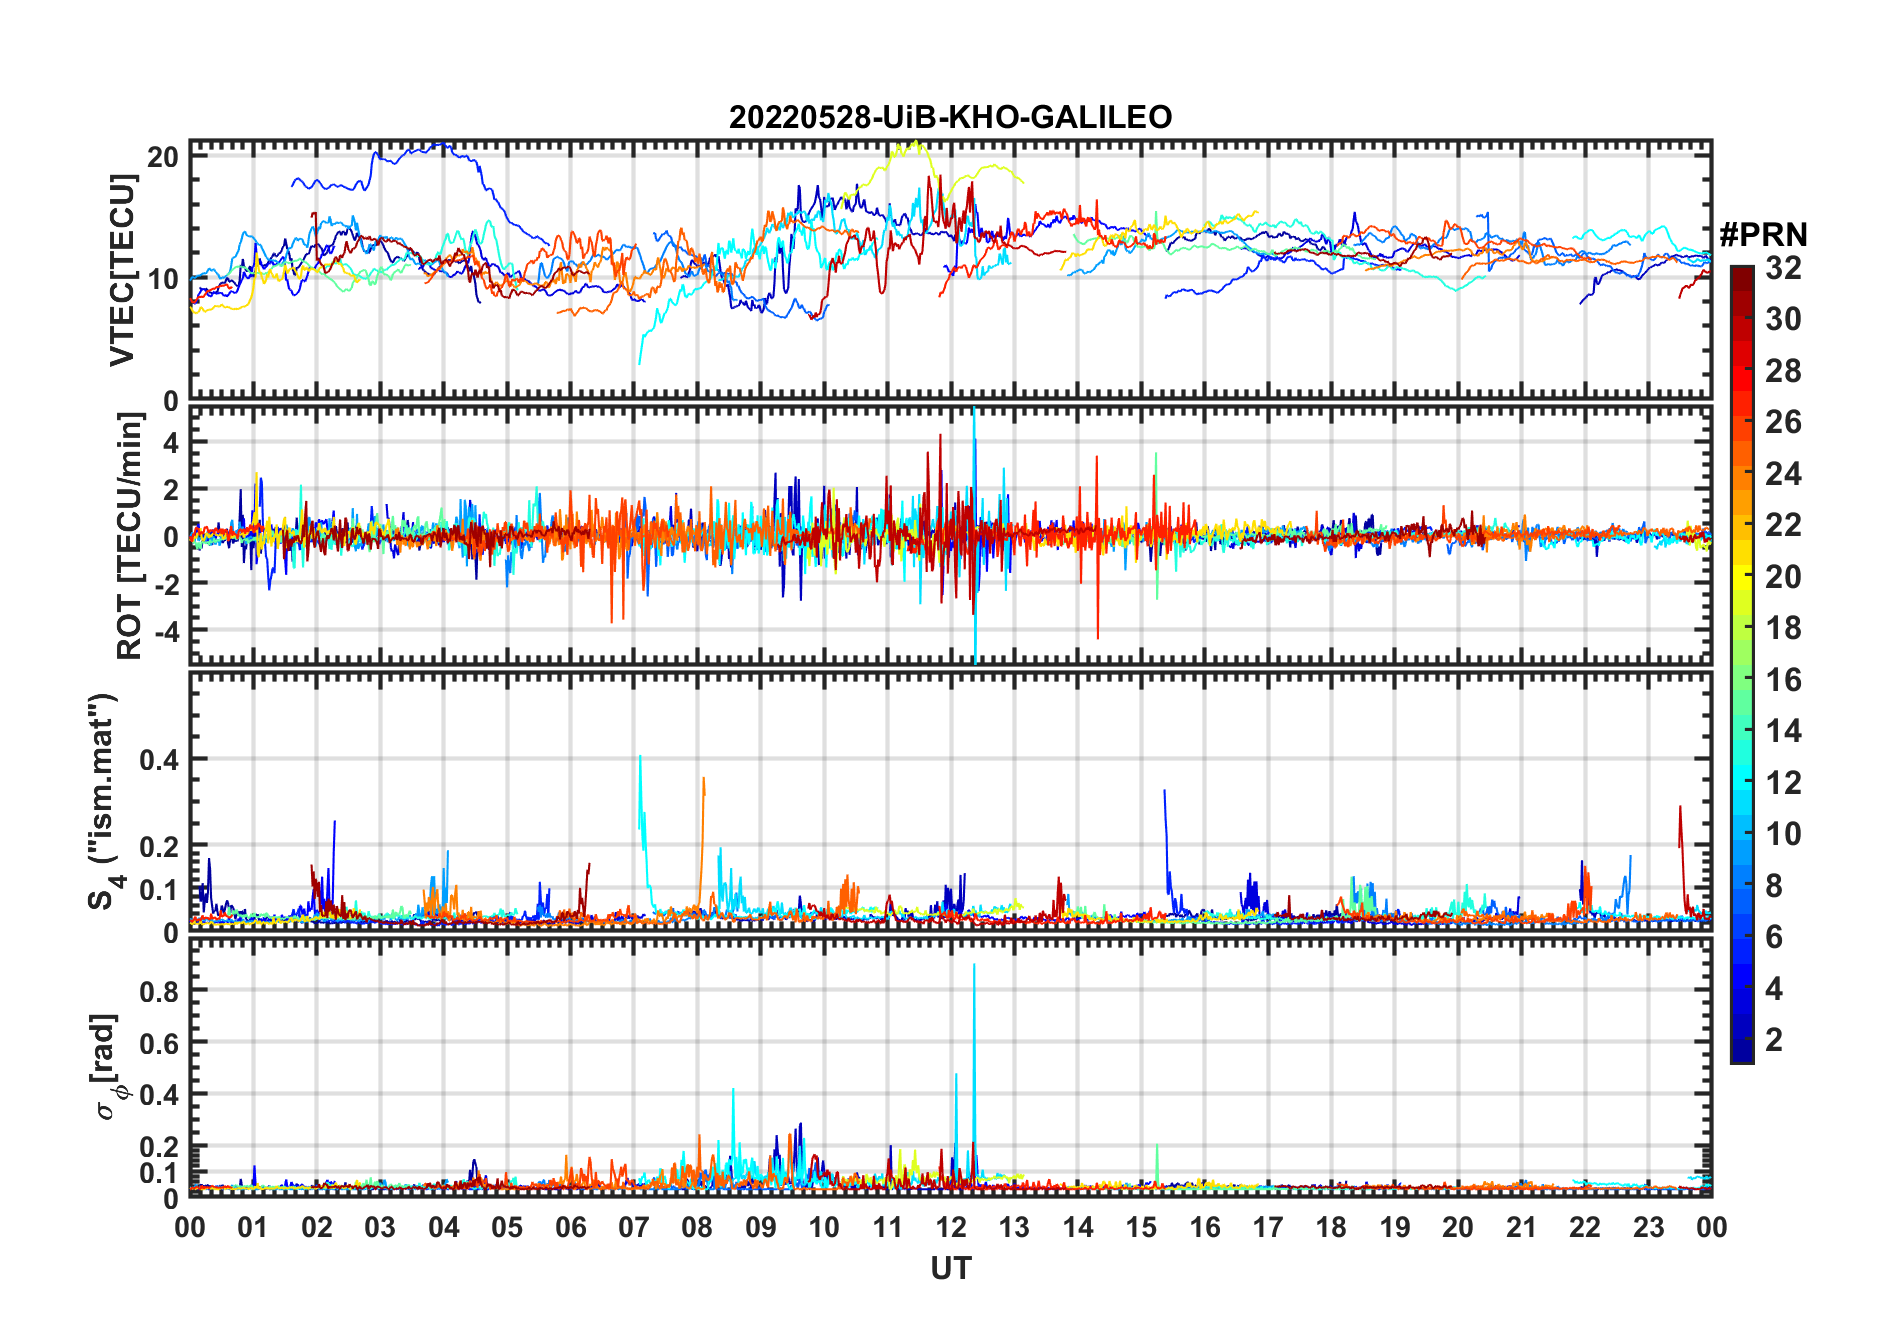Viewport: 1902px width, 1330px height.
Task: Click the VTEC panel y-tick 20
Action: click(163, 157)
